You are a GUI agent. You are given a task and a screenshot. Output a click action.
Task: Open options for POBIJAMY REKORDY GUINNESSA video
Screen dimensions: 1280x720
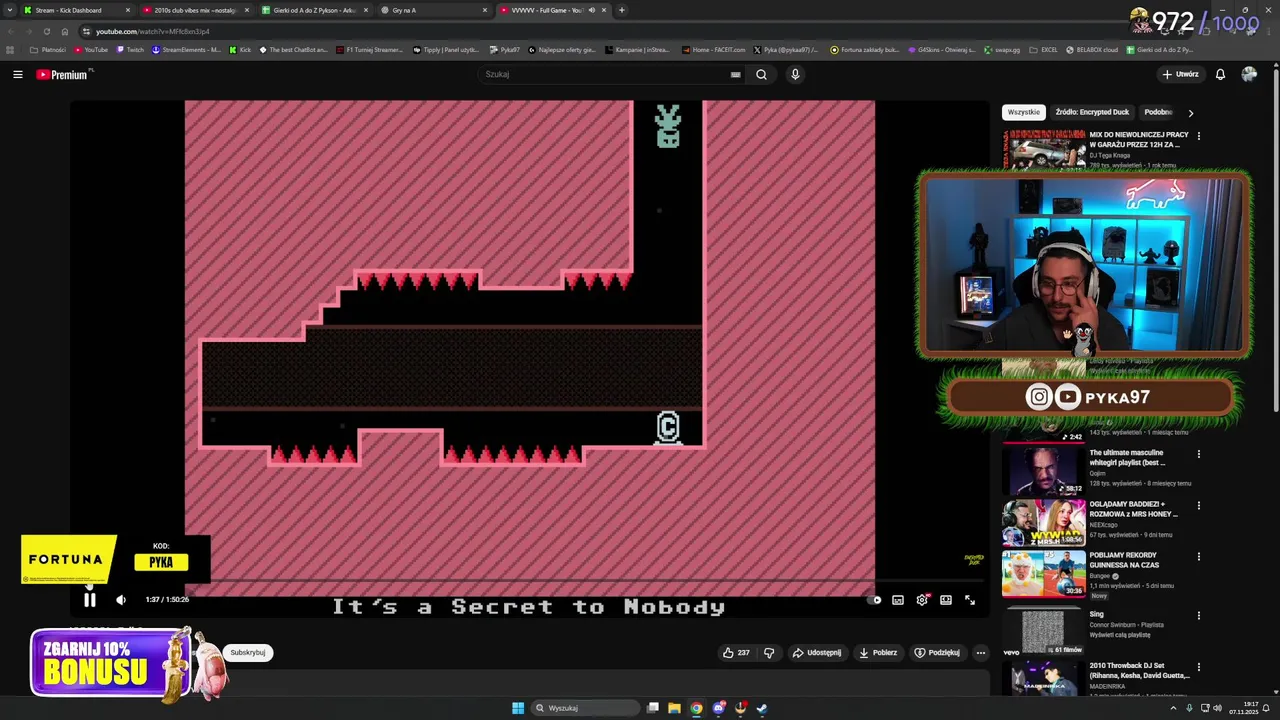pos(1199,556)
